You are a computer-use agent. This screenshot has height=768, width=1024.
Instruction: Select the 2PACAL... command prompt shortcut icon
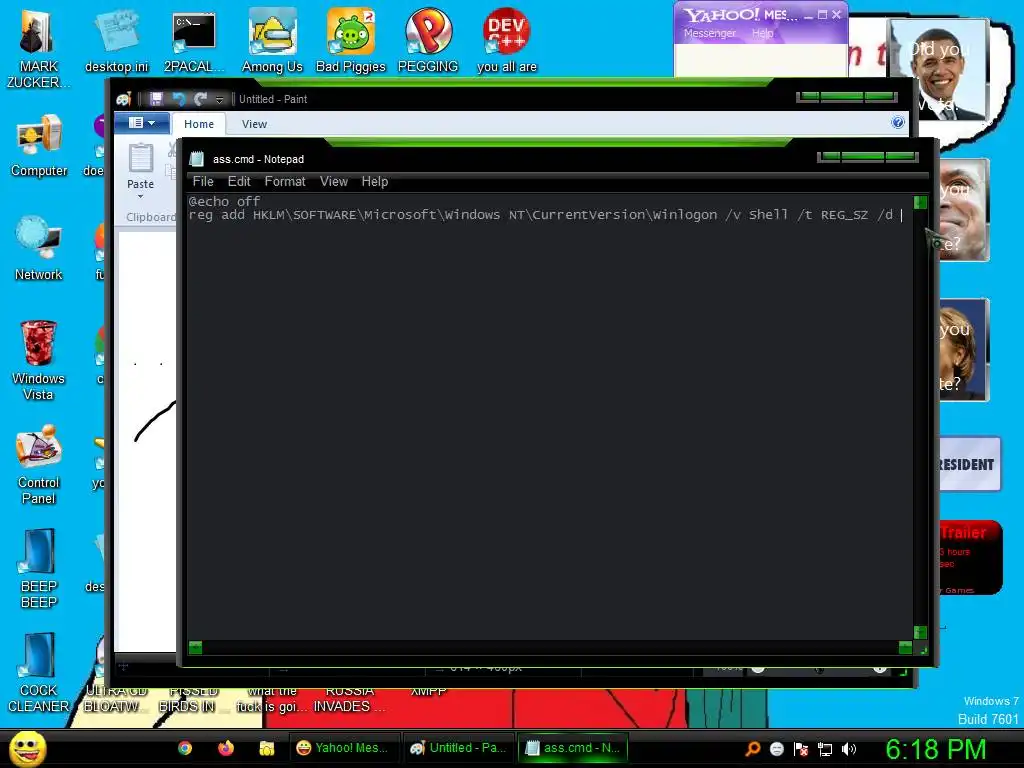pos(194,42)
